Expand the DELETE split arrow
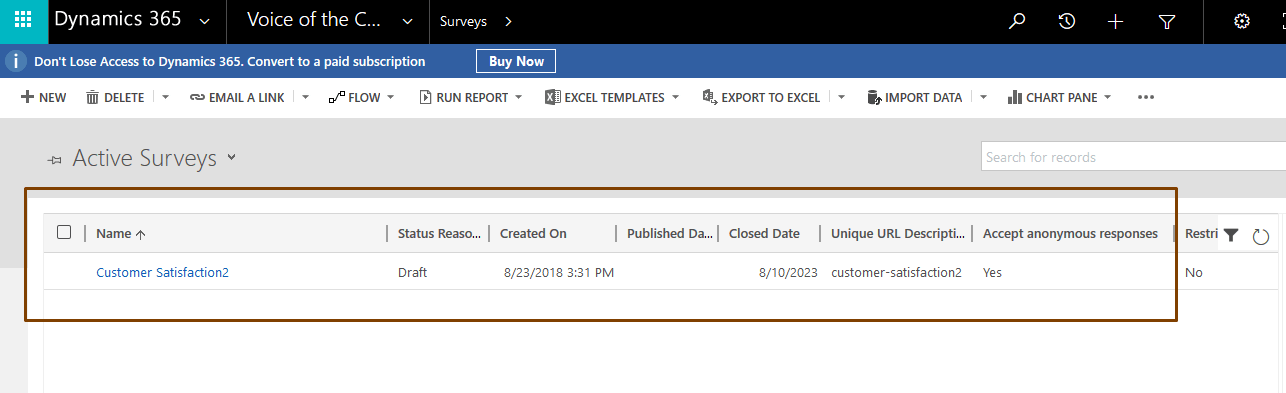This screenshot has width=1286, height=393. (165, 97)
